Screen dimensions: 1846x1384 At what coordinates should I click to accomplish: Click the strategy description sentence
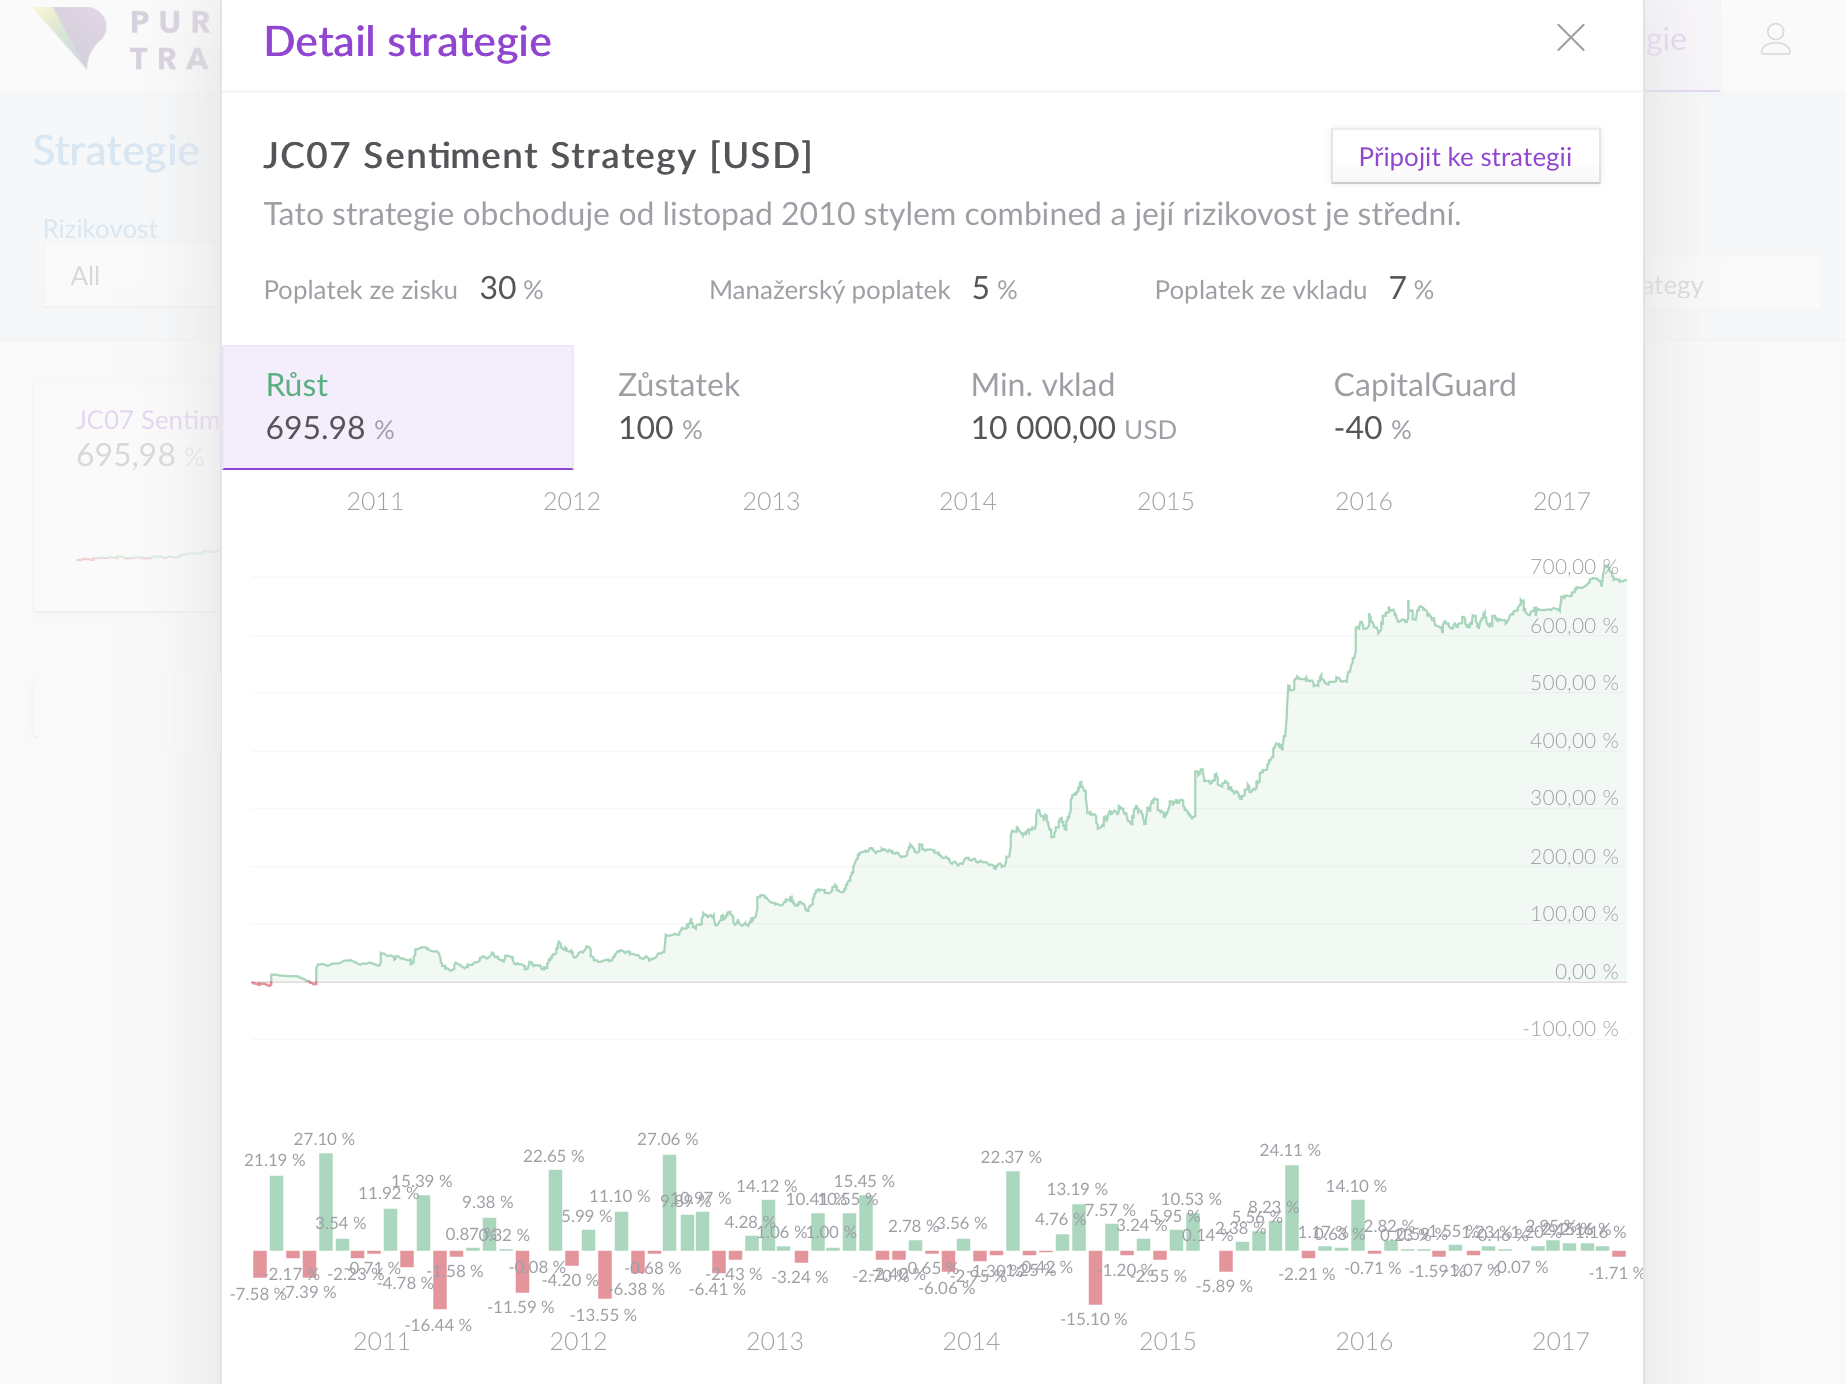pyautogui.click(x=862, y=214)
